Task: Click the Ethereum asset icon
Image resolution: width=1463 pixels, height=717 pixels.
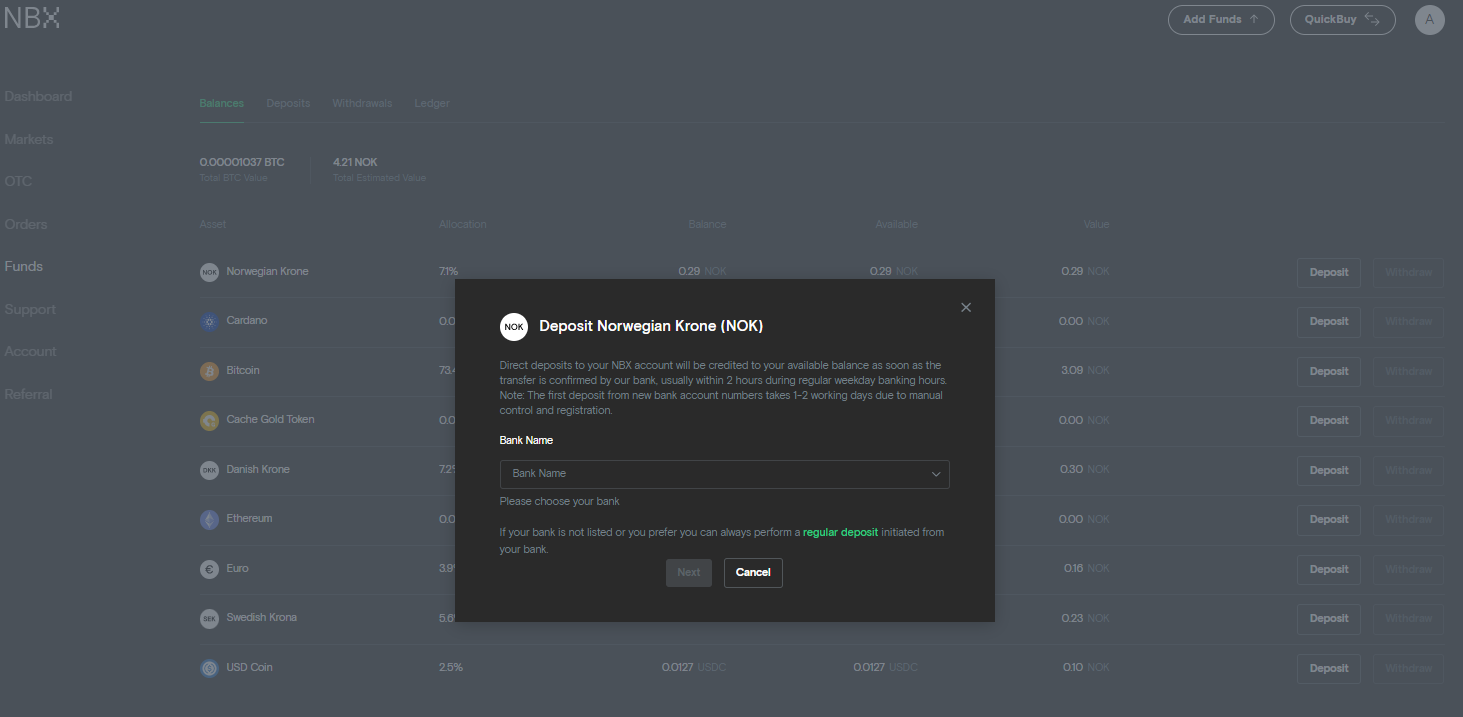Action: coord(209,519)
